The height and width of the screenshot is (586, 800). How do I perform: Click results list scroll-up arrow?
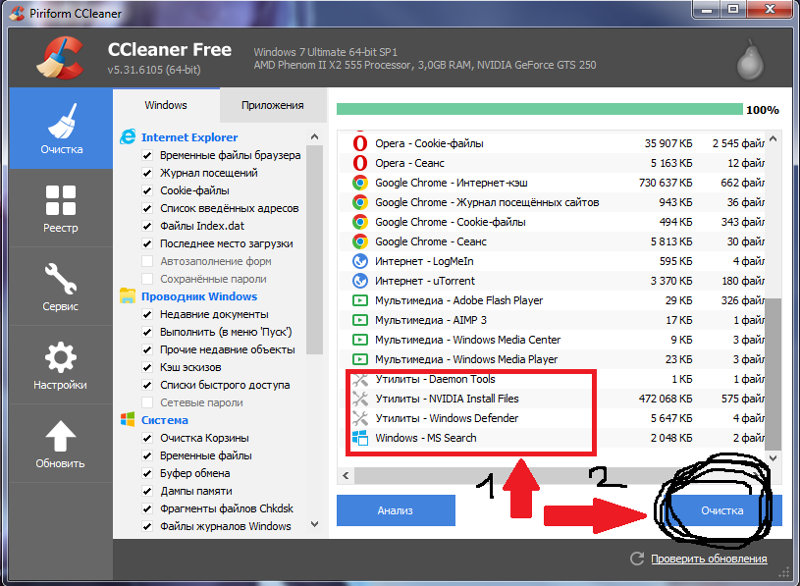(x=773, y=139)
